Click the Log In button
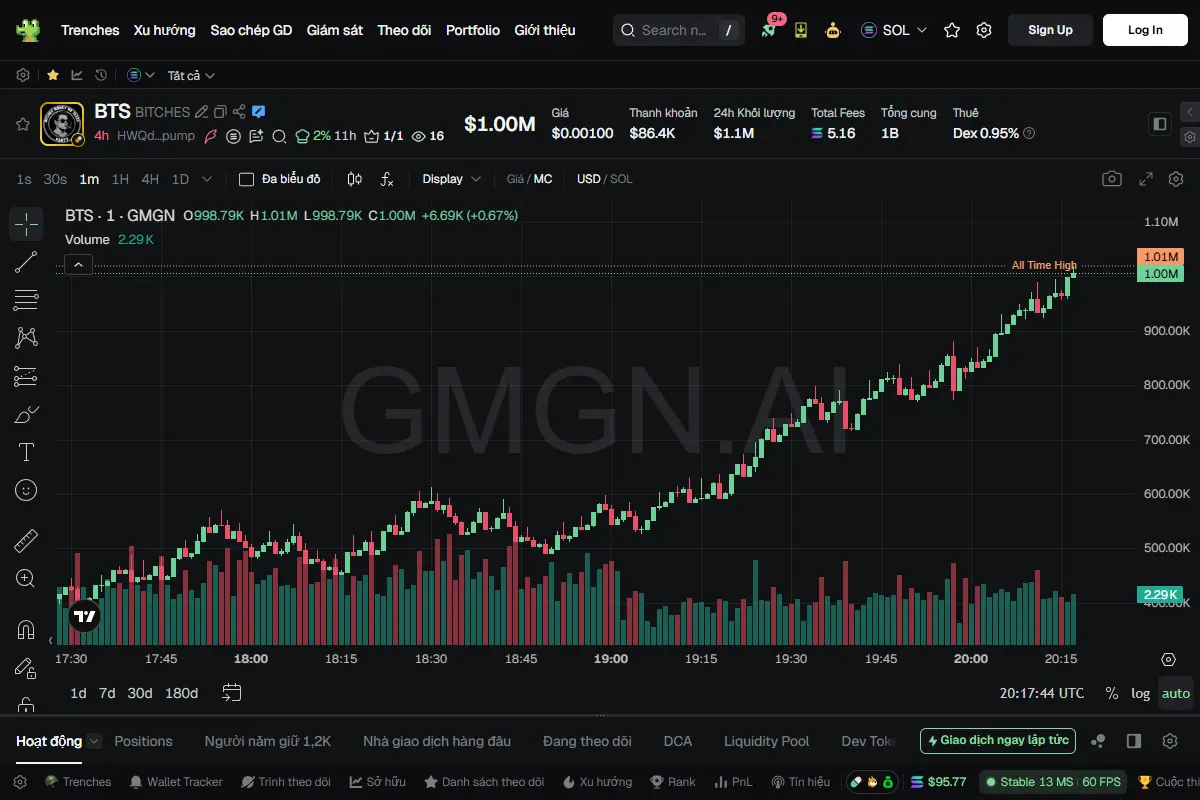Image resolution: width=1200 pixels, height=800 pixels. pyautogui.click(x=1145, y=30)
